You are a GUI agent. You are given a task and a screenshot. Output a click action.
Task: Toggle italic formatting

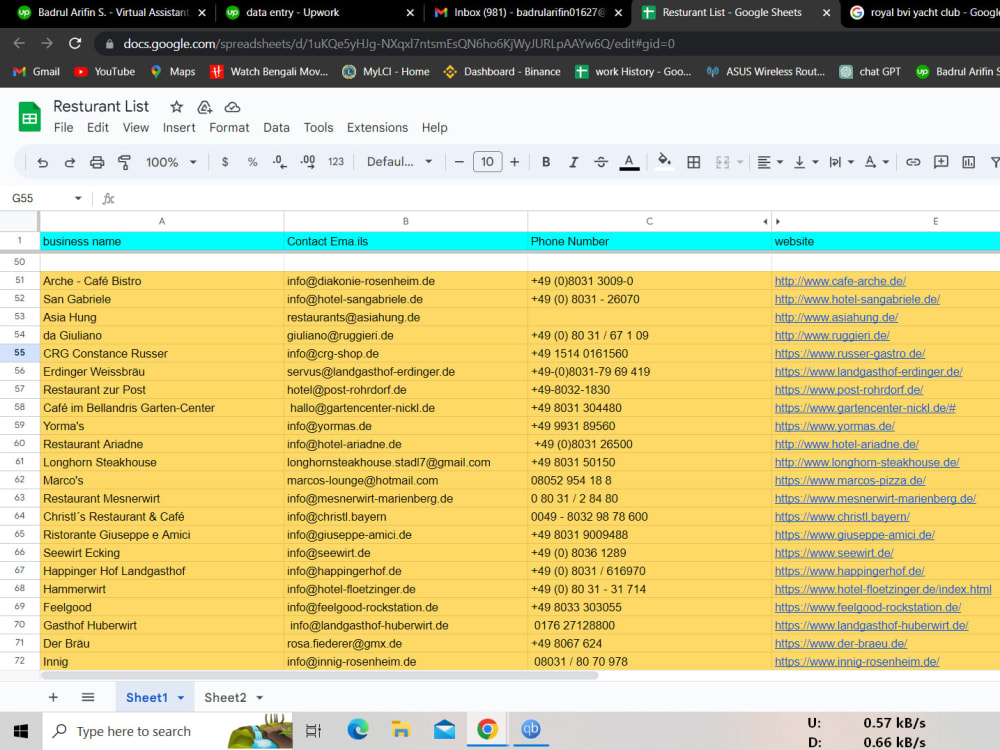[x=573, y=162]
